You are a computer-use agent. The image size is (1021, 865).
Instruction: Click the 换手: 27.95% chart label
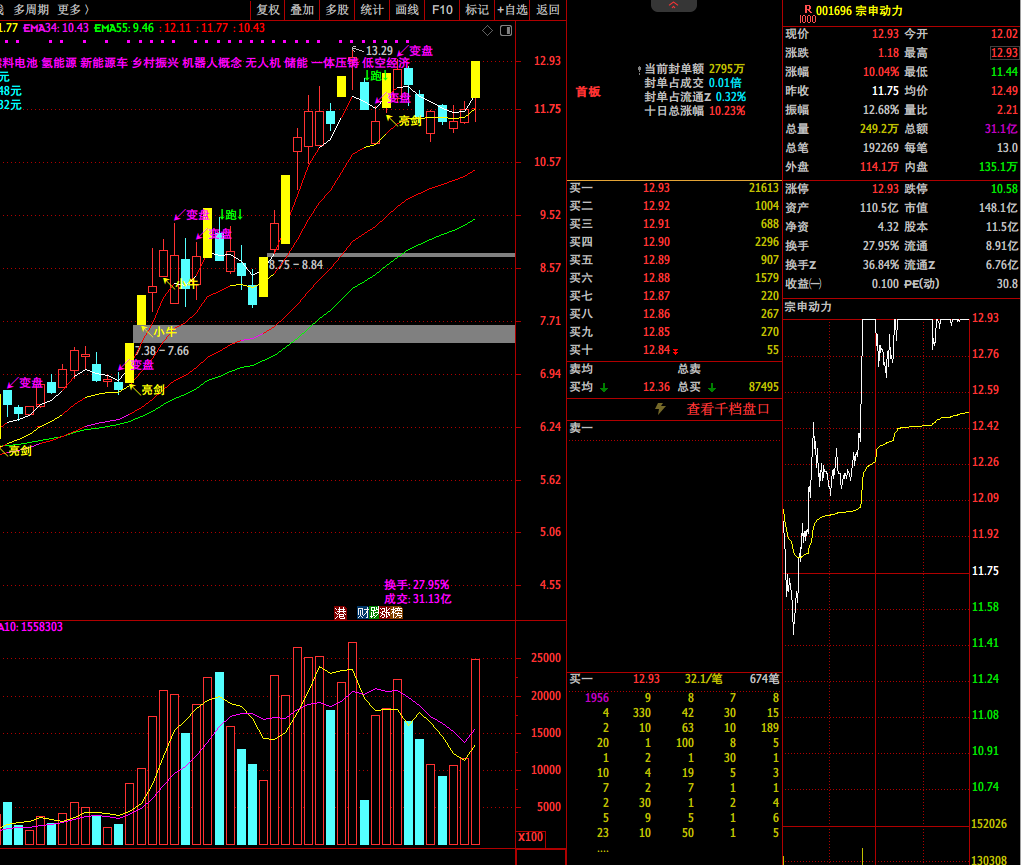(417, 585)
